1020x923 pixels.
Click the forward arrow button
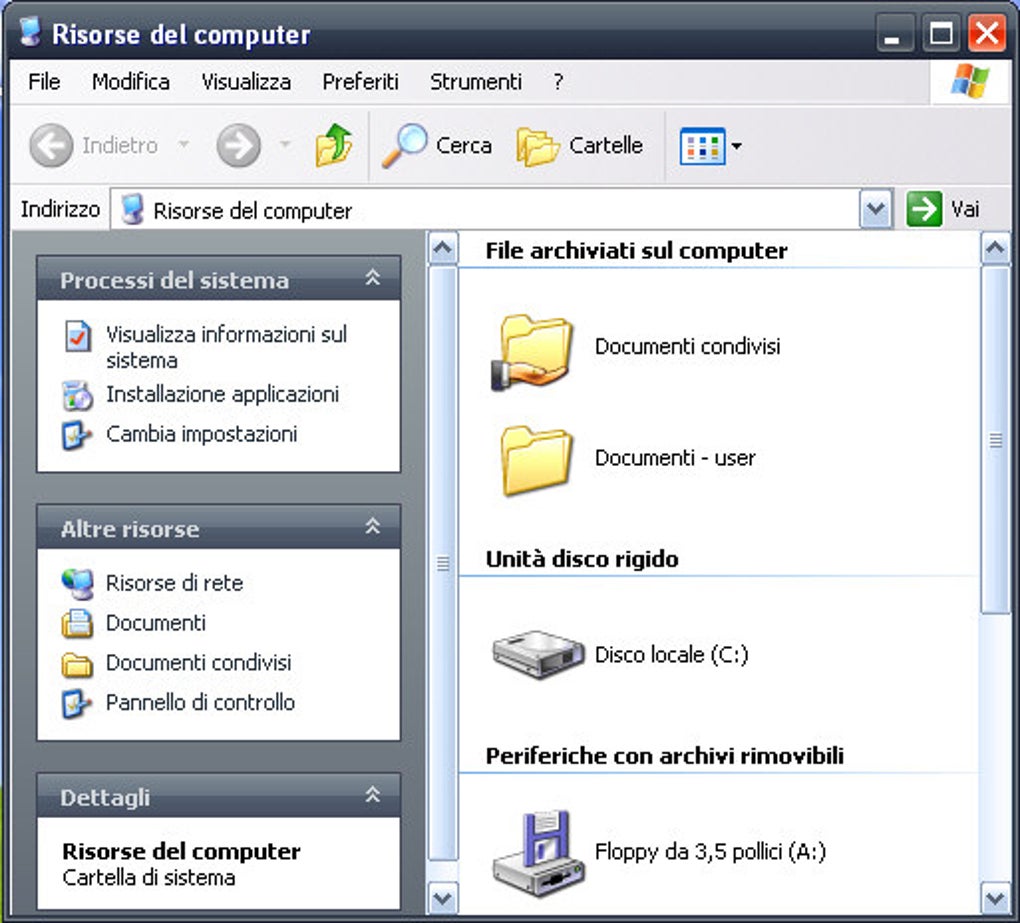click(238, 145)
